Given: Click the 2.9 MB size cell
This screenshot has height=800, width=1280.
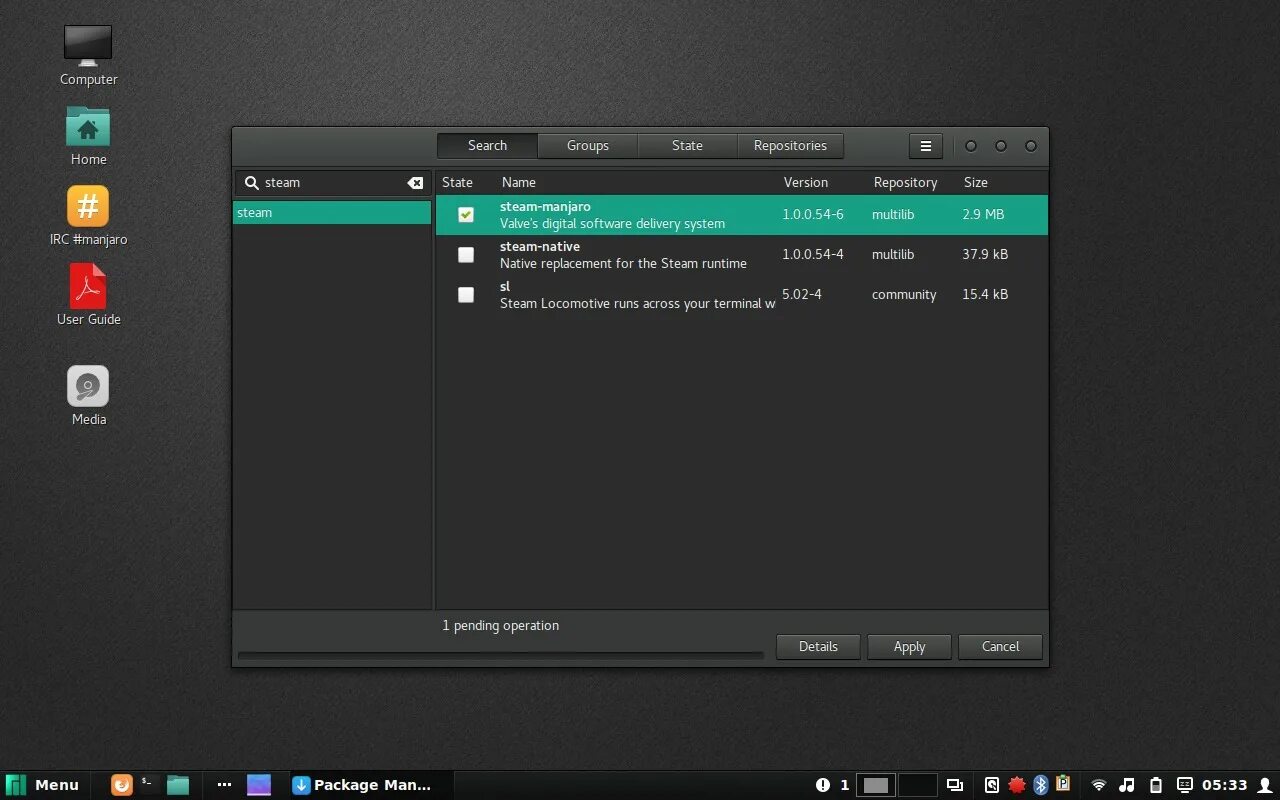Looking at the screenshot, I should (x=983, y=215).
